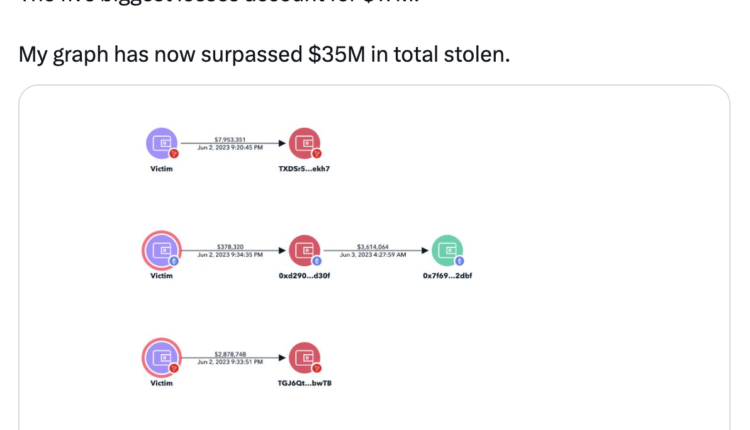The width and height of the screenshot is (750, 430).
Task: Click the Victim wallet icon sending $2,878,748
Action: pos(162,357)
